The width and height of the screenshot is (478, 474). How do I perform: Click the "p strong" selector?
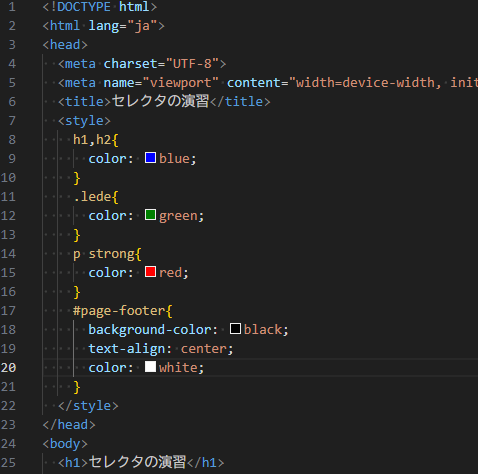104,254
